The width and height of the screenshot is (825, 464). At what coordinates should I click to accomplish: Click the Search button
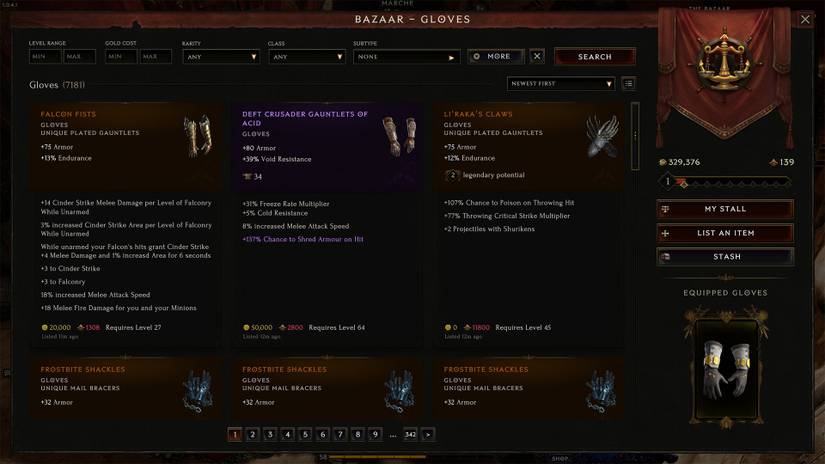[x=595, y=56]
